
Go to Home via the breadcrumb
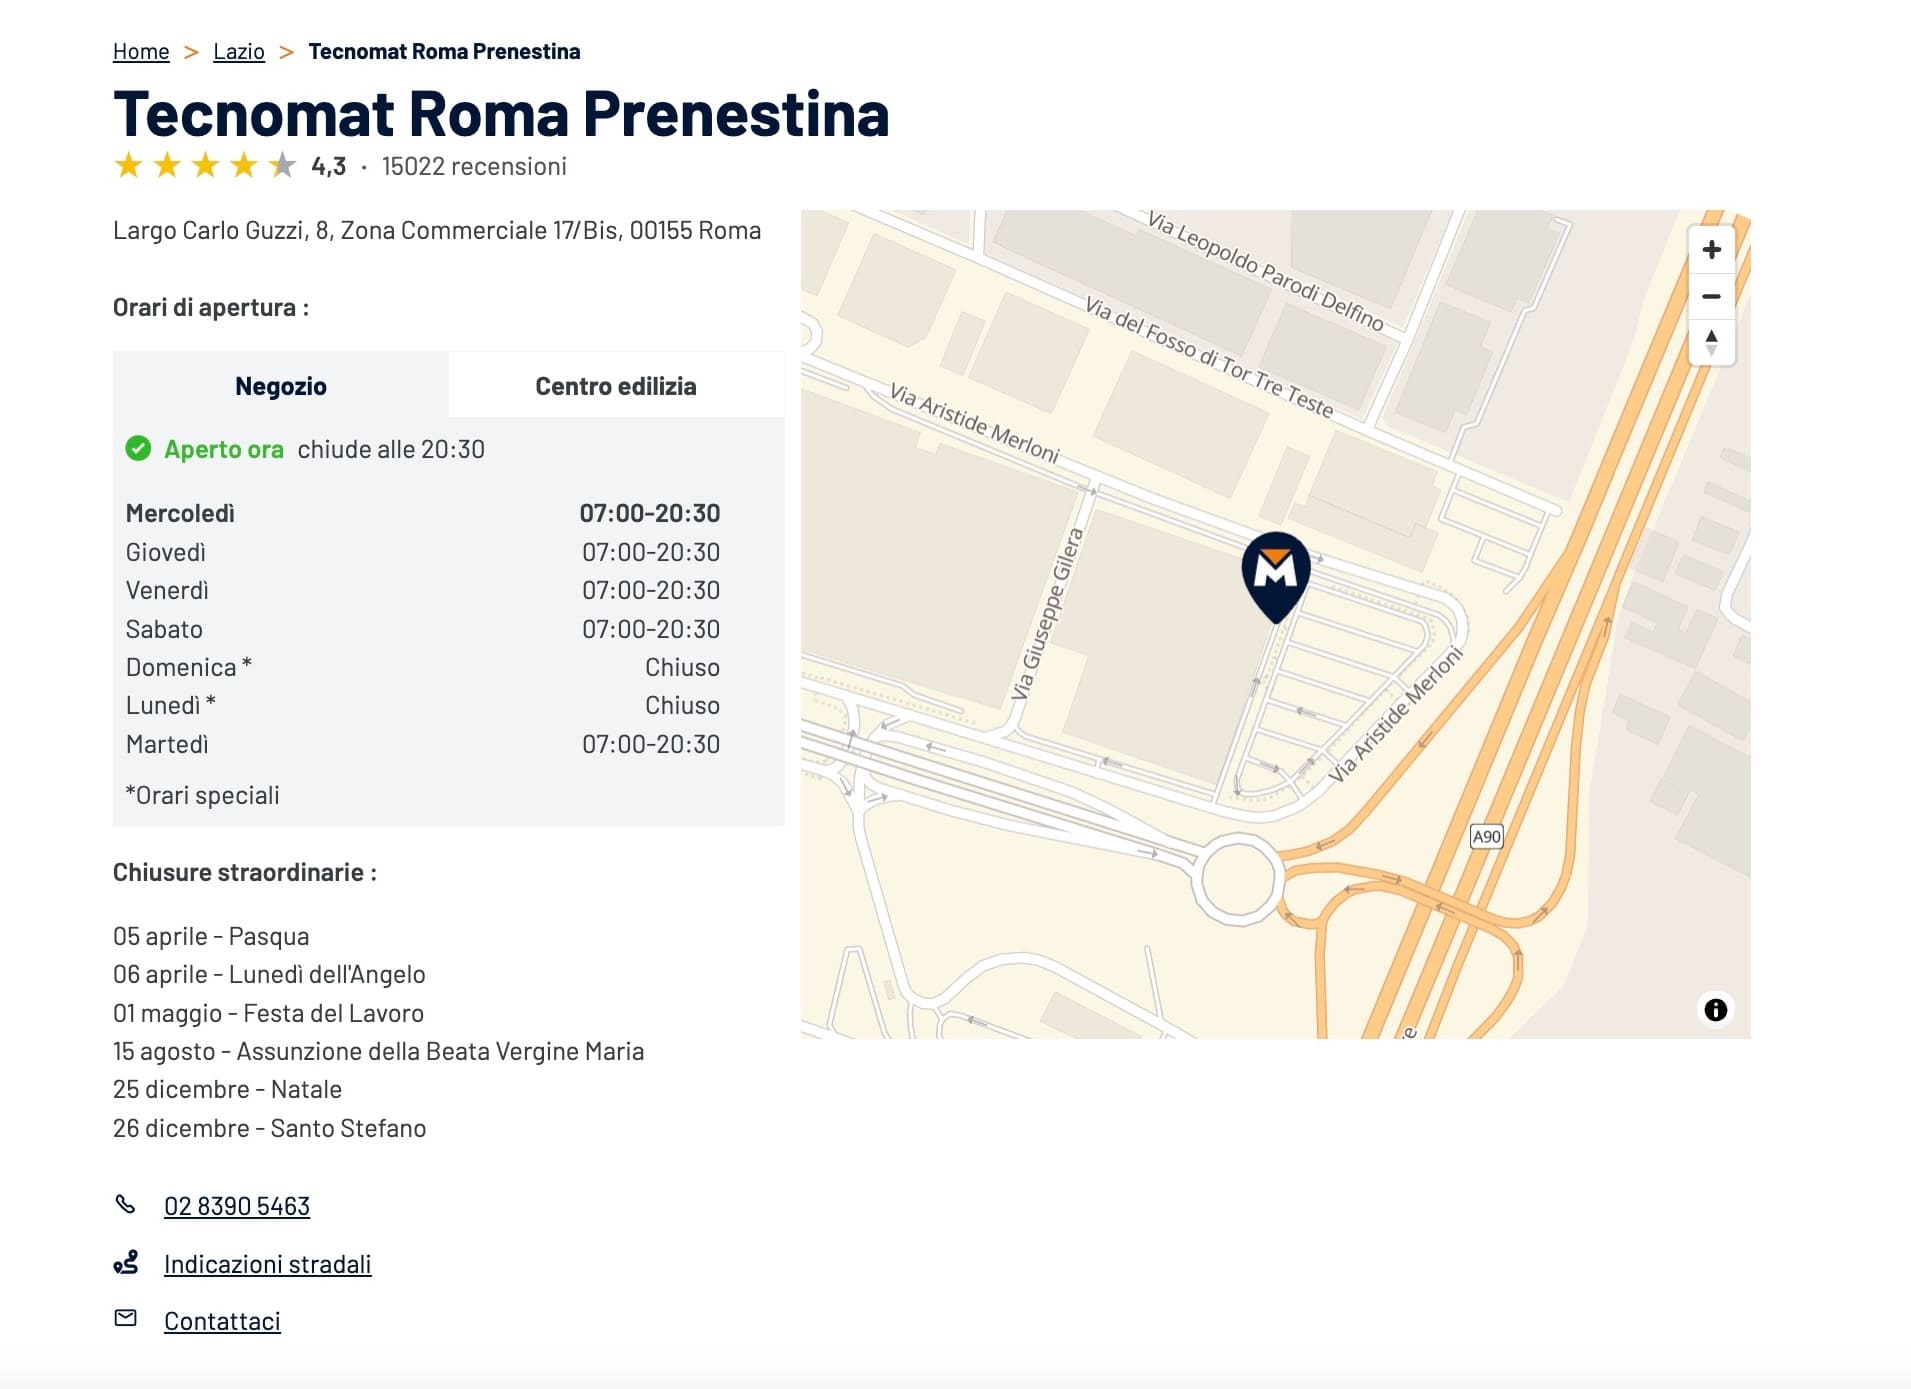141,51
